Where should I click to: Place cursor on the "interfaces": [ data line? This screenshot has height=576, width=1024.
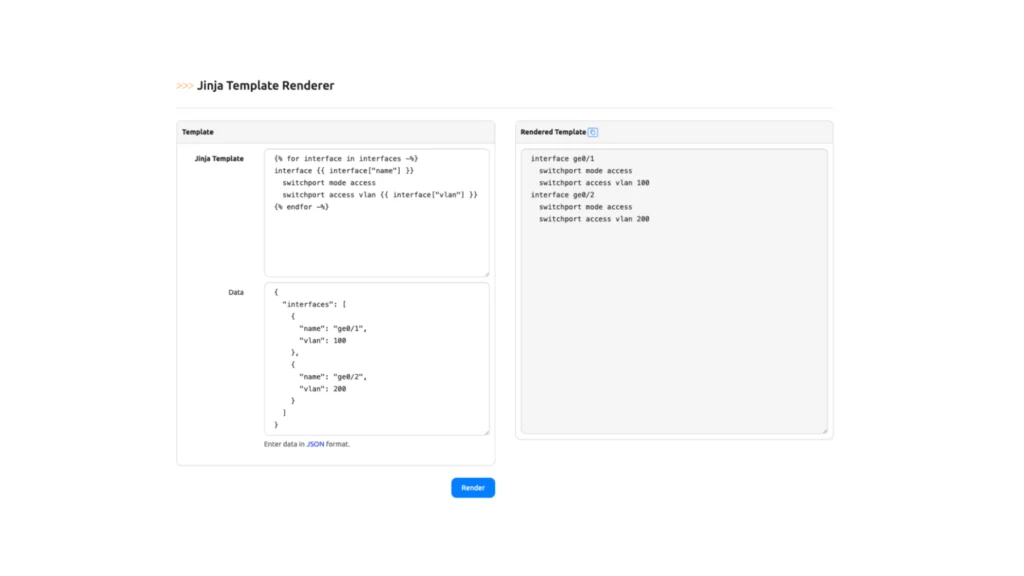click(x=314, y=304)
